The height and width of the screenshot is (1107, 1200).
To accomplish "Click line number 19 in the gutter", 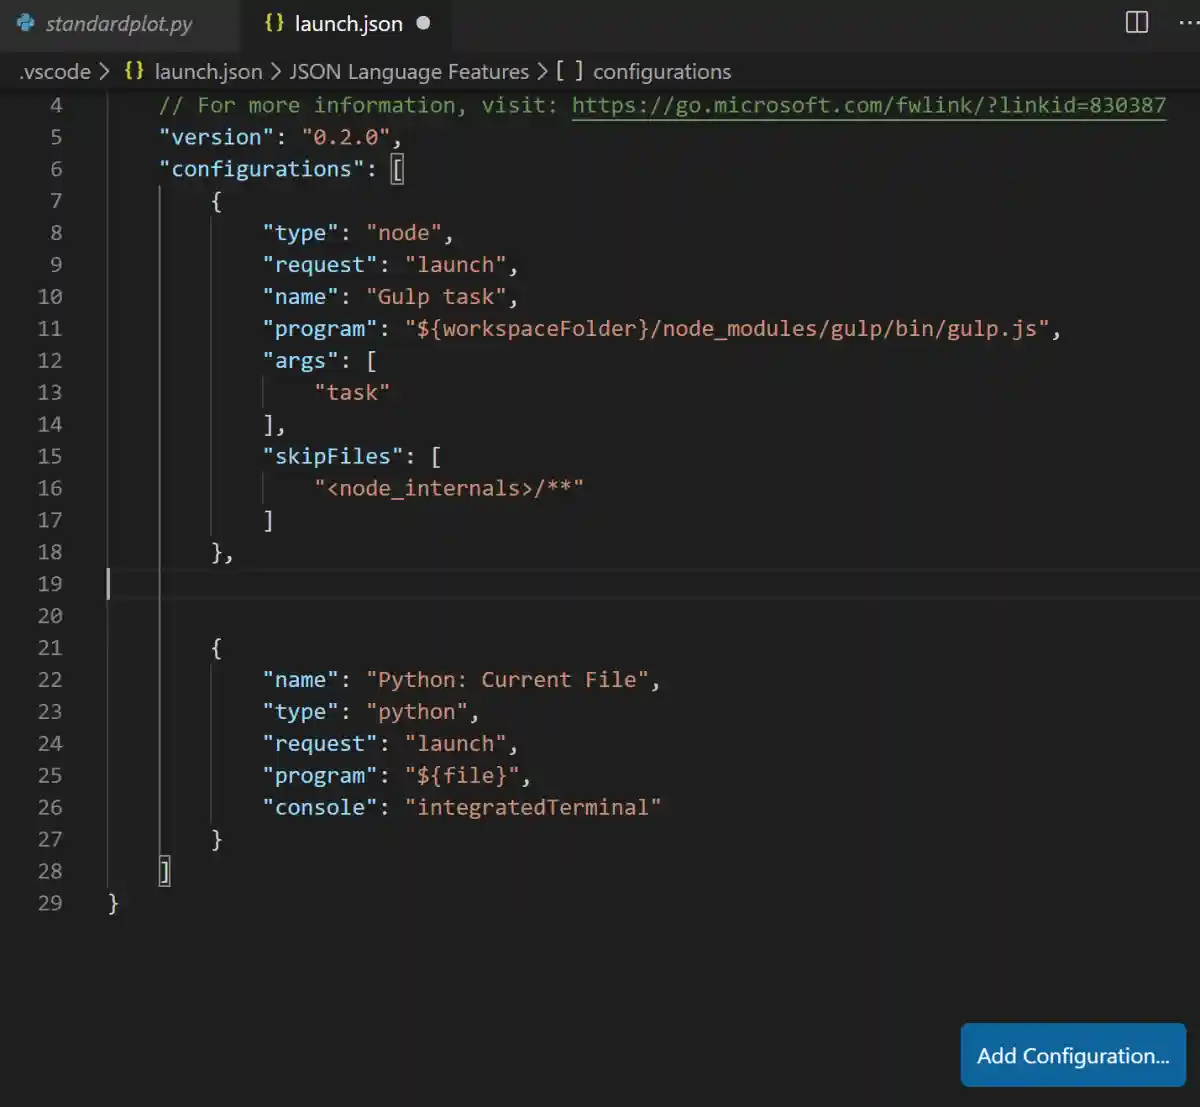I will [x=50, y=584].
